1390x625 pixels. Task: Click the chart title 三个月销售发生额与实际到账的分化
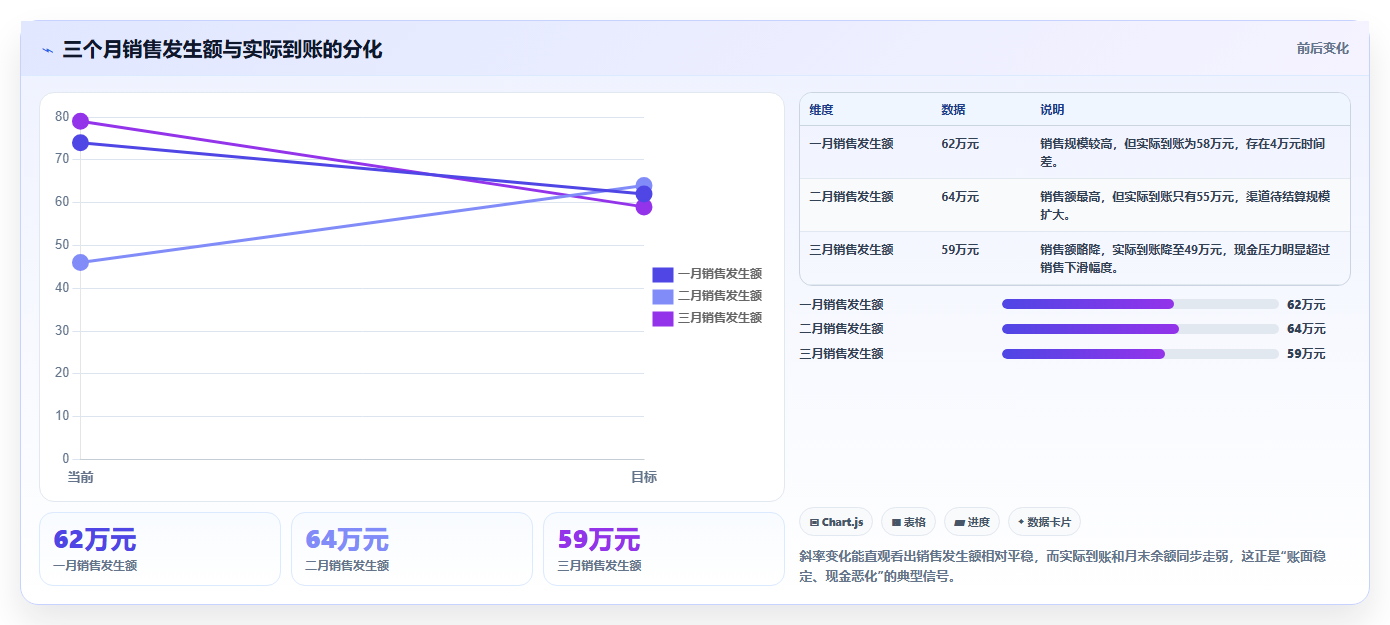tap(222, 49)
